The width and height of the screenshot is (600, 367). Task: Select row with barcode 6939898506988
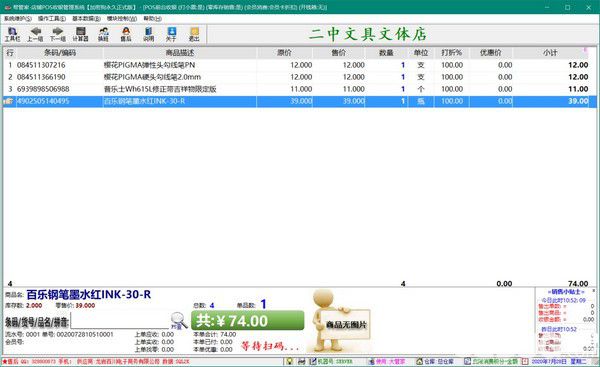point(300,89)
